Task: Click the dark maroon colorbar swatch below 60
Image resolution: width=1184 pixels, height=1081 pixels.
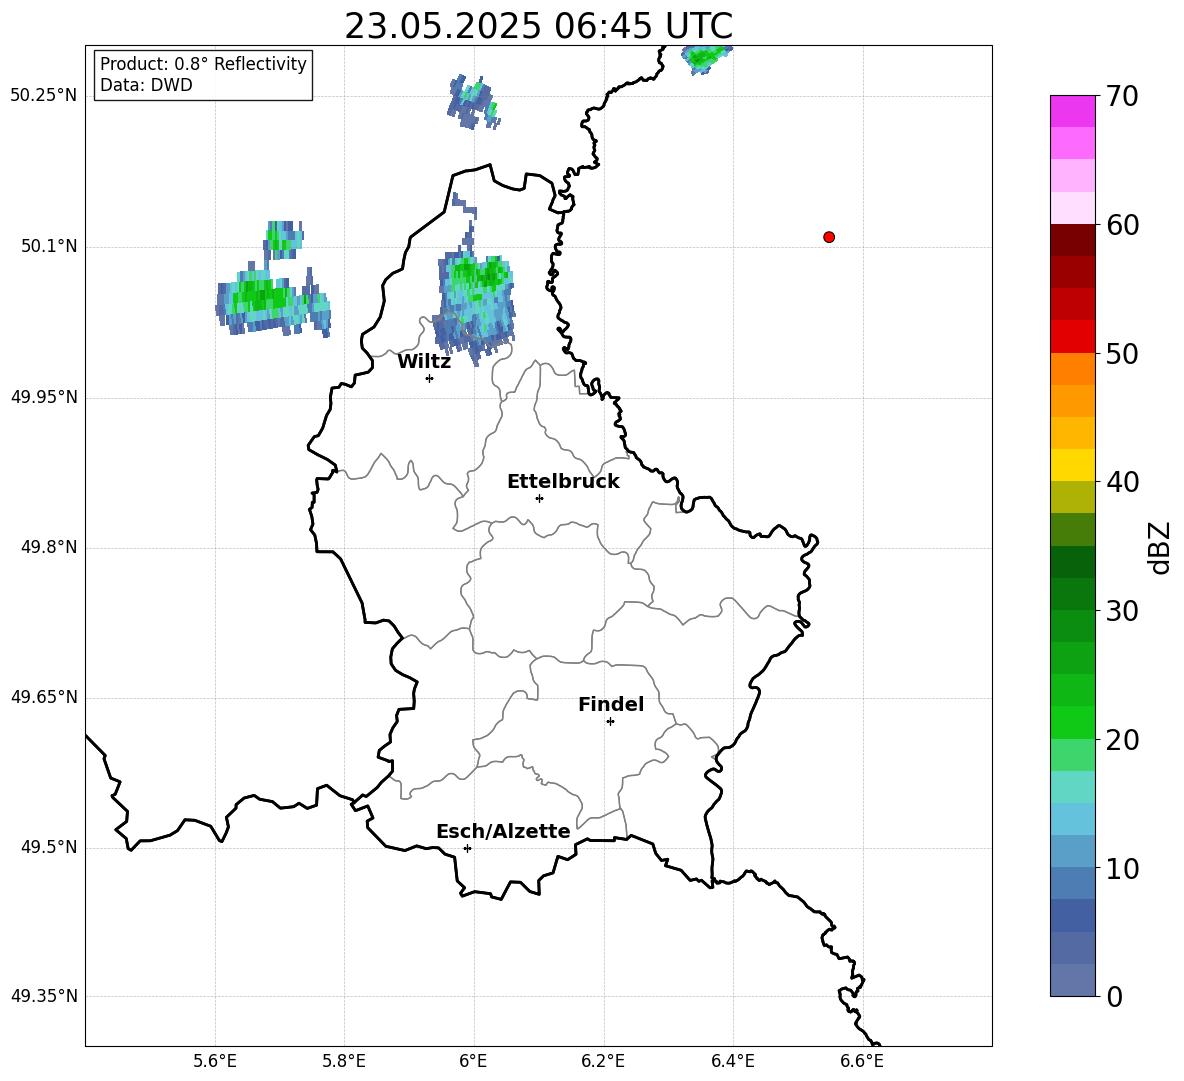Action: coord(1073,240)
